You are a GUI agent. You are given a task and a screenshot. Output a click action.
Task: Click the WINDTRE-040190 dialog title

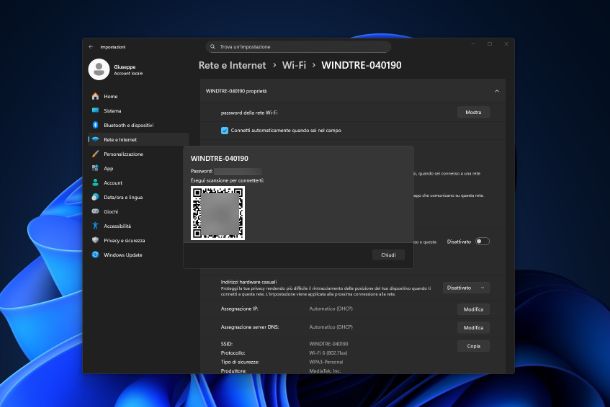[x=219, y=158]
